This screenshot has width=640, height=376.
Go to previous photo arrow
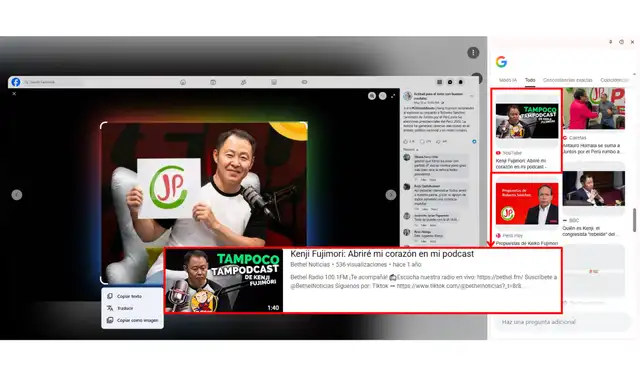(x=17, y=195)
